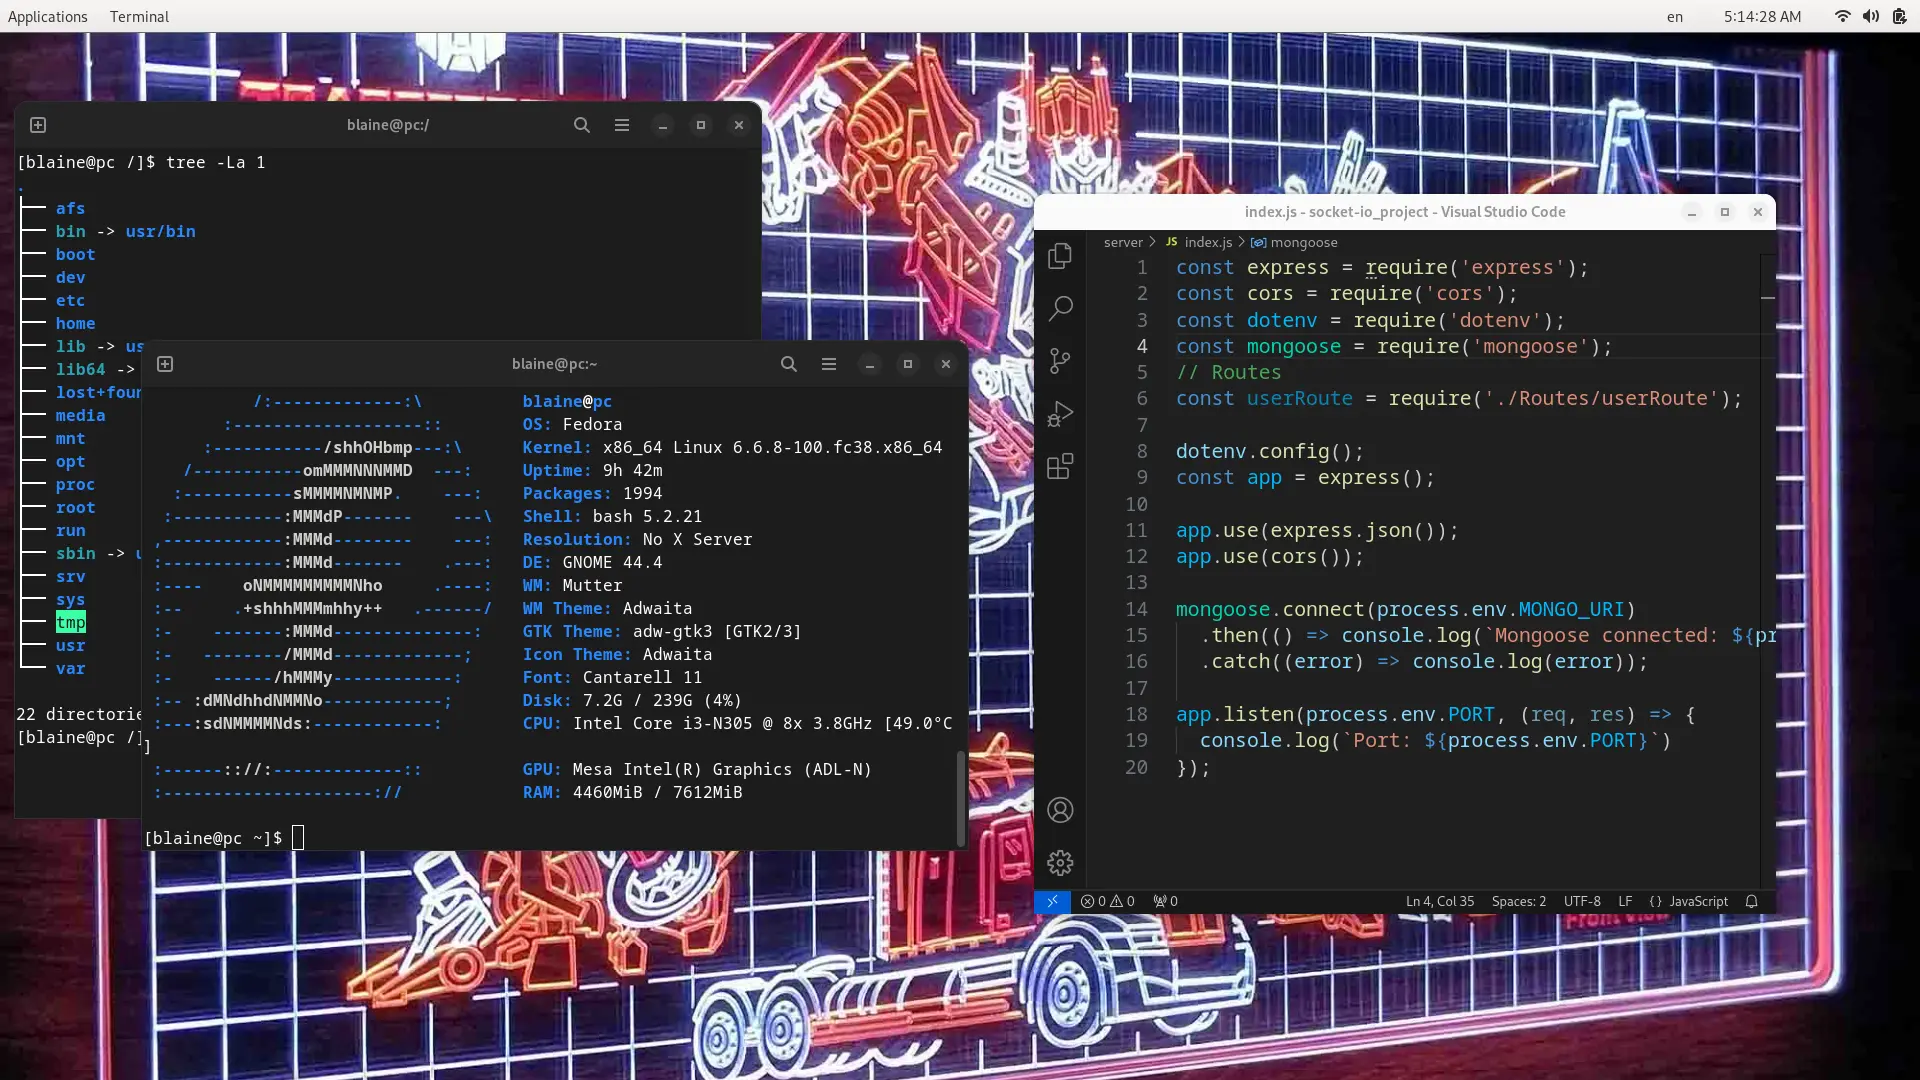Click the 'tree -La 1' command text
The height and width of the screenshot is (1080, 1920).
(x=215, y=162)
